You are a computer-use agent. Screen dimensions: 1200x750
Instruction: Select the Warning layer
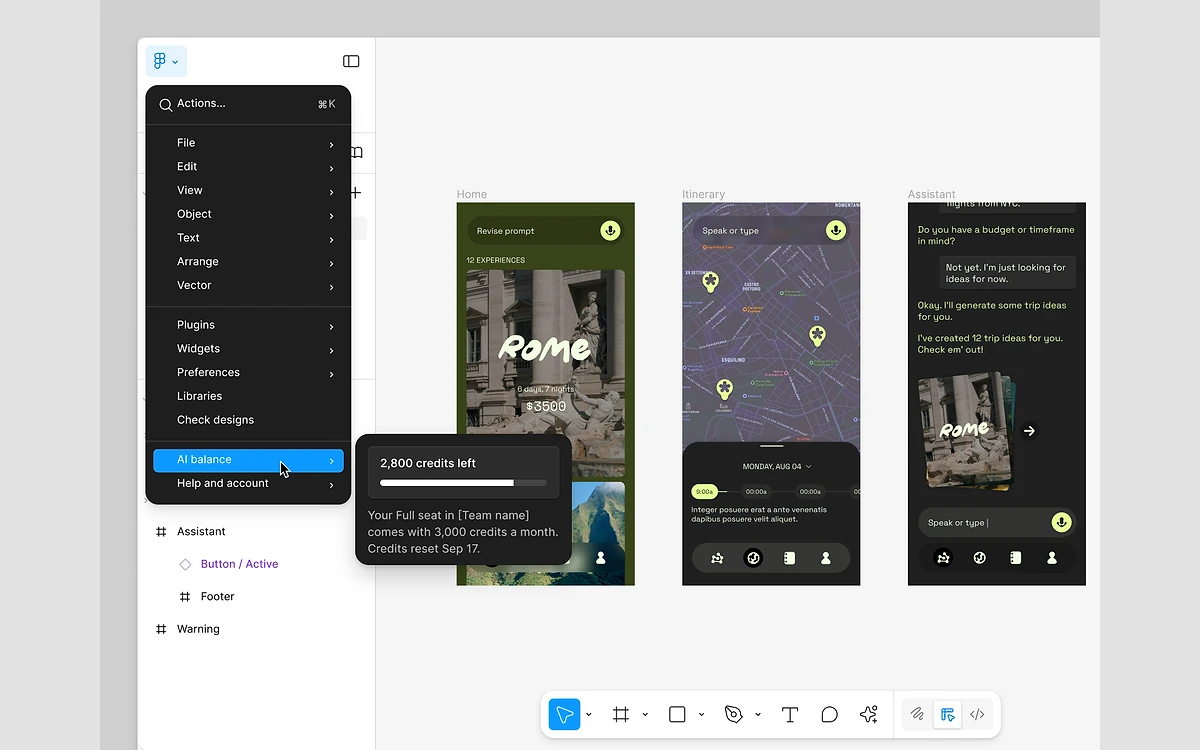198,629
